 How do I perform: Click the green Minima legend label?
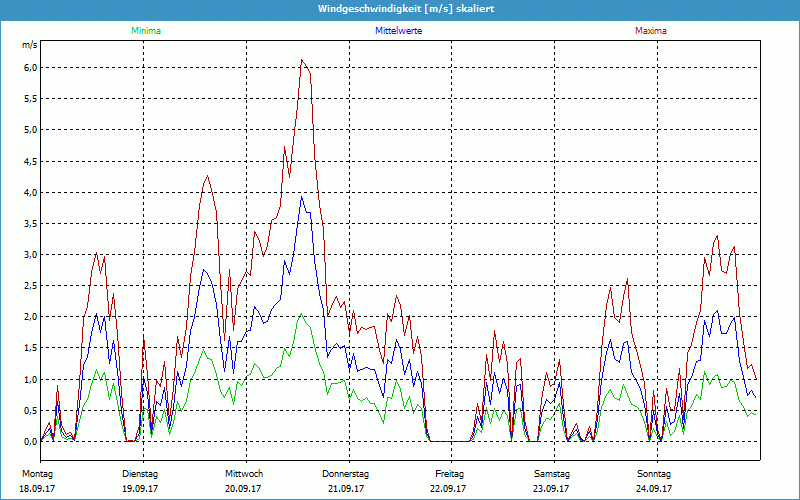145,31
